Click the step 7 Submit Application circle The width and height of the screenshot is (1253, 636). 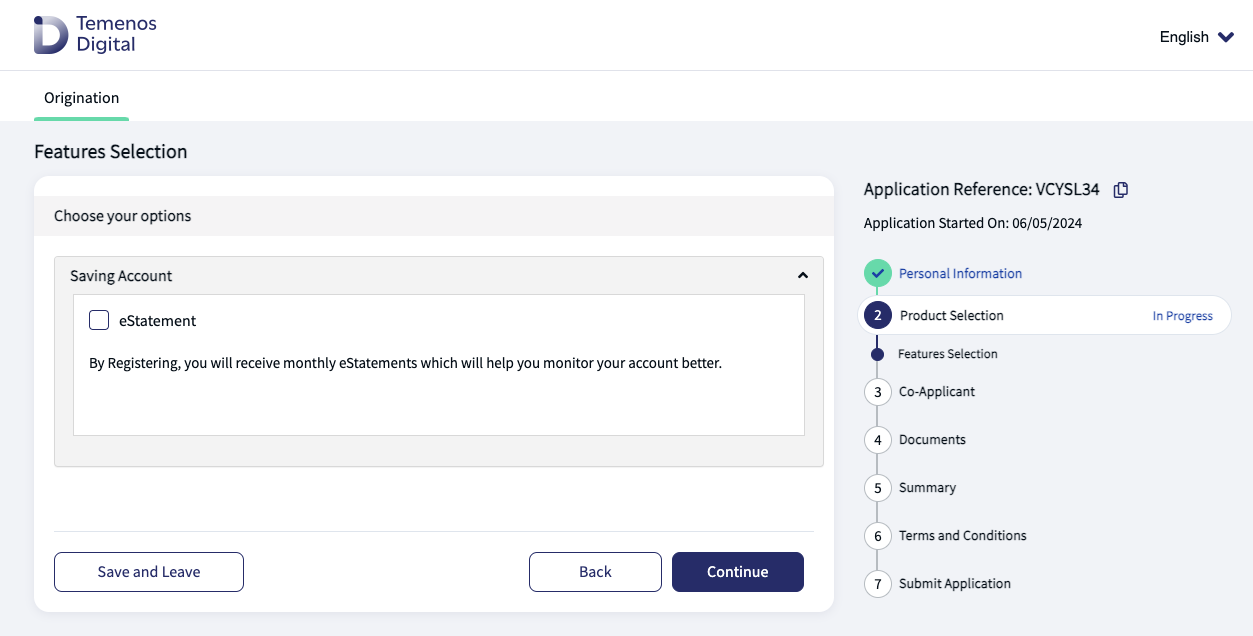click(x=877, y=584)
